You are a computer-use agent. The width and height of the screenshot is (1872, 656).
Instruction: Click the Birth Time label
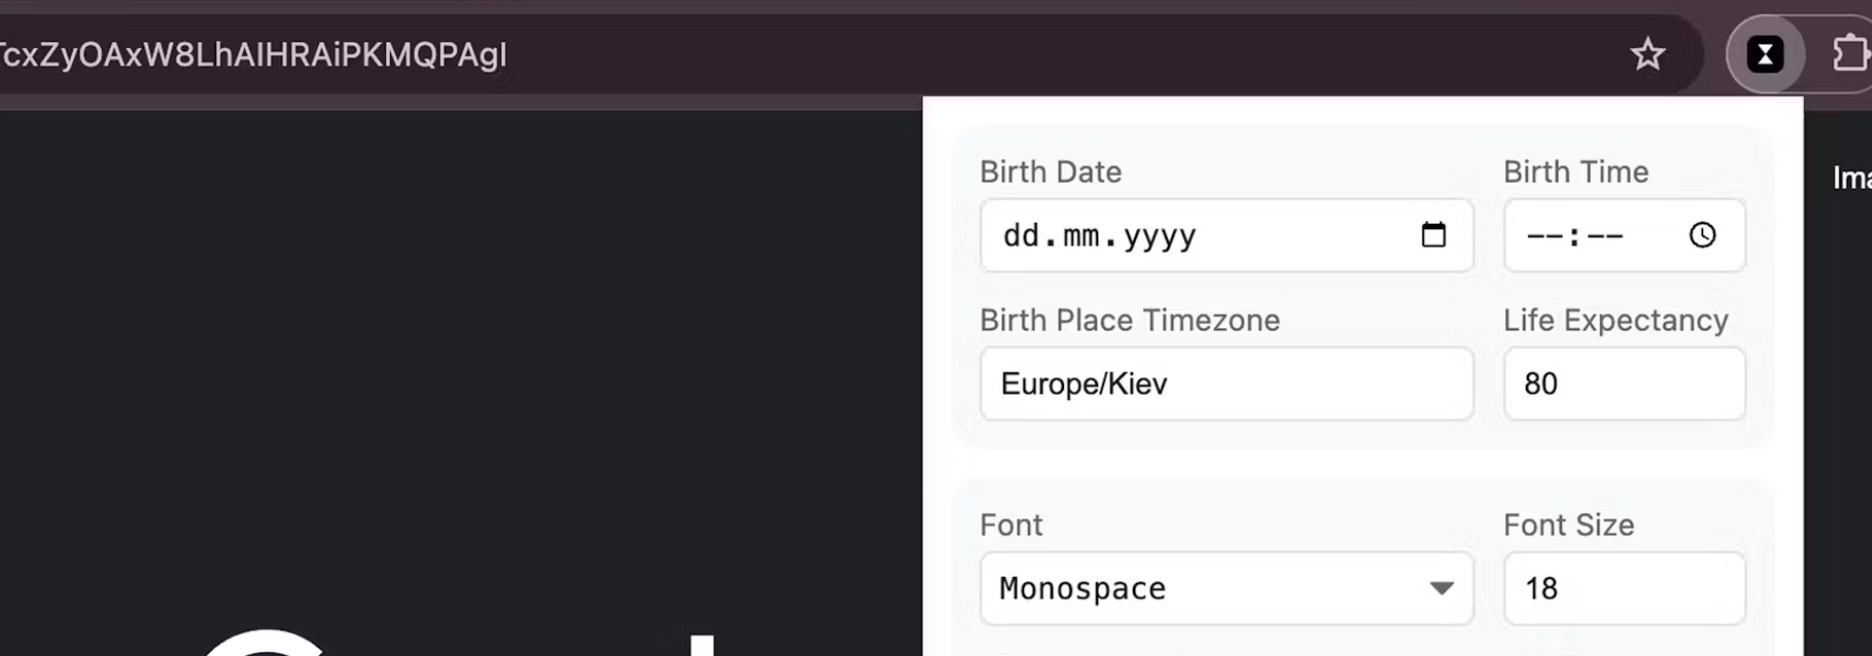click(x=1575, y=172)
